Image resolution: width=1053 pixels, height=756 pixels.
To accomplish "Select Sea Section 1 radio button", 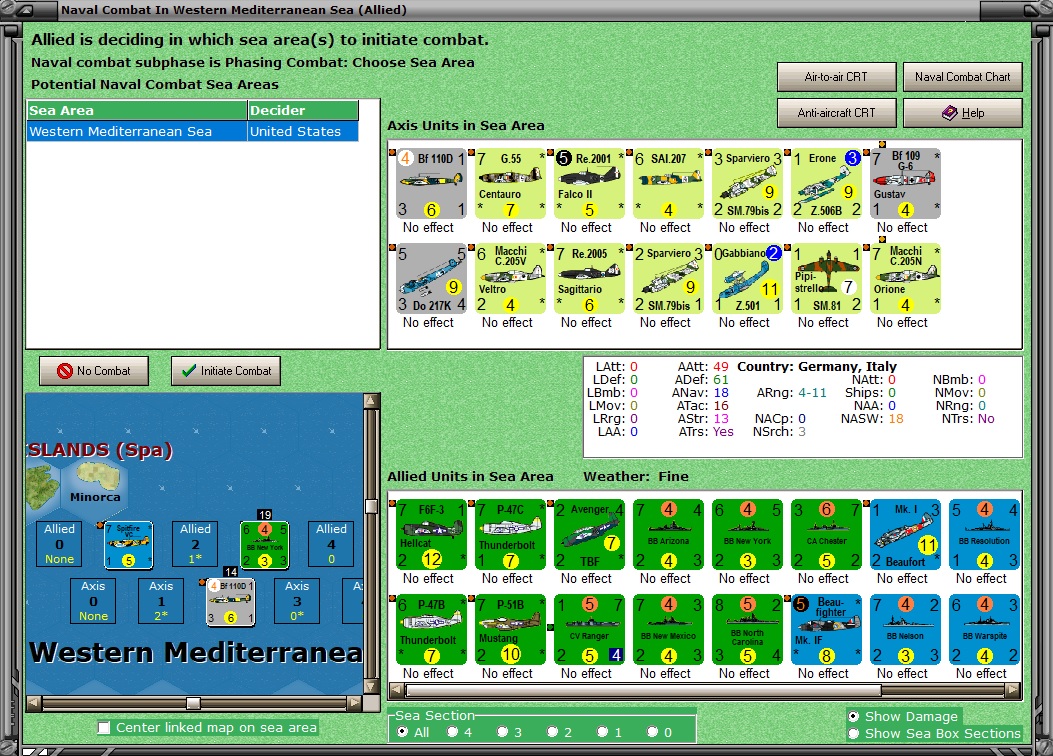I will pos(602,732).
